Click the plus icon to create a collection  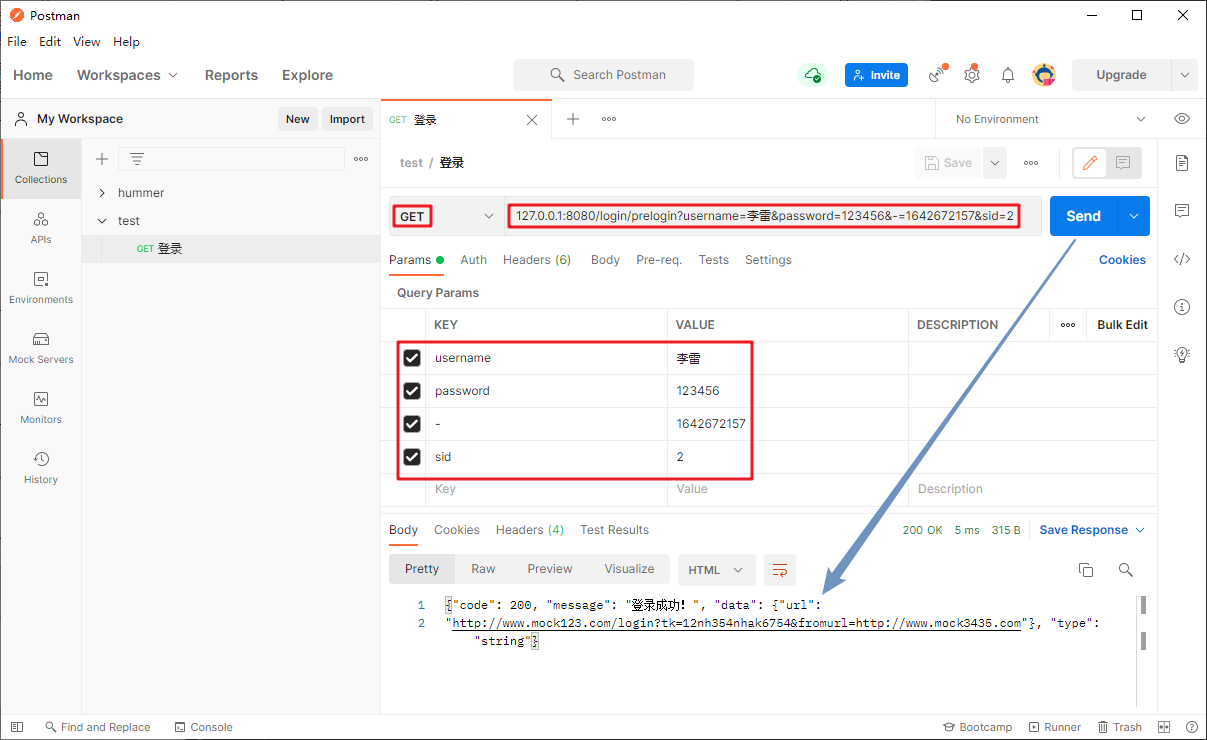(x=101, y=159)
